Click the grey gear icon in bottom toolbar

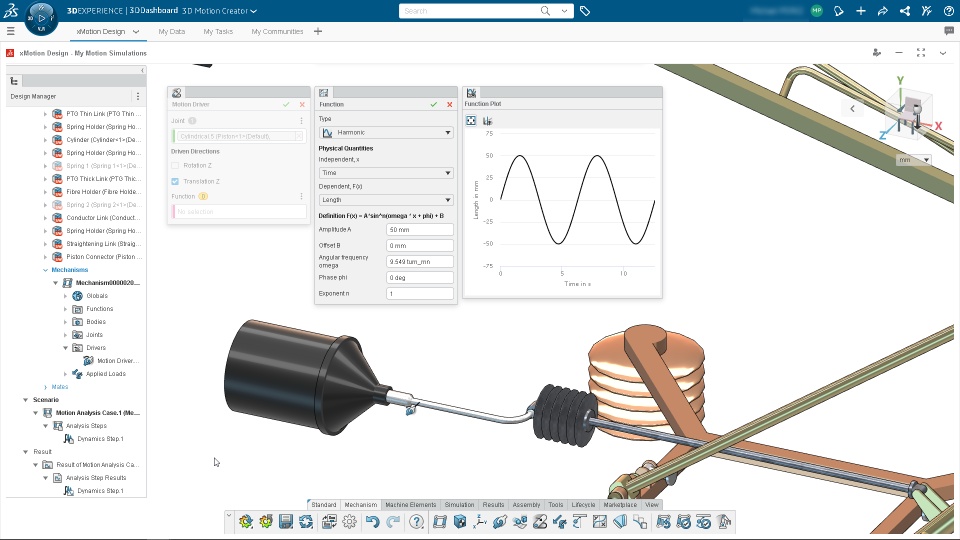[350, 522]
